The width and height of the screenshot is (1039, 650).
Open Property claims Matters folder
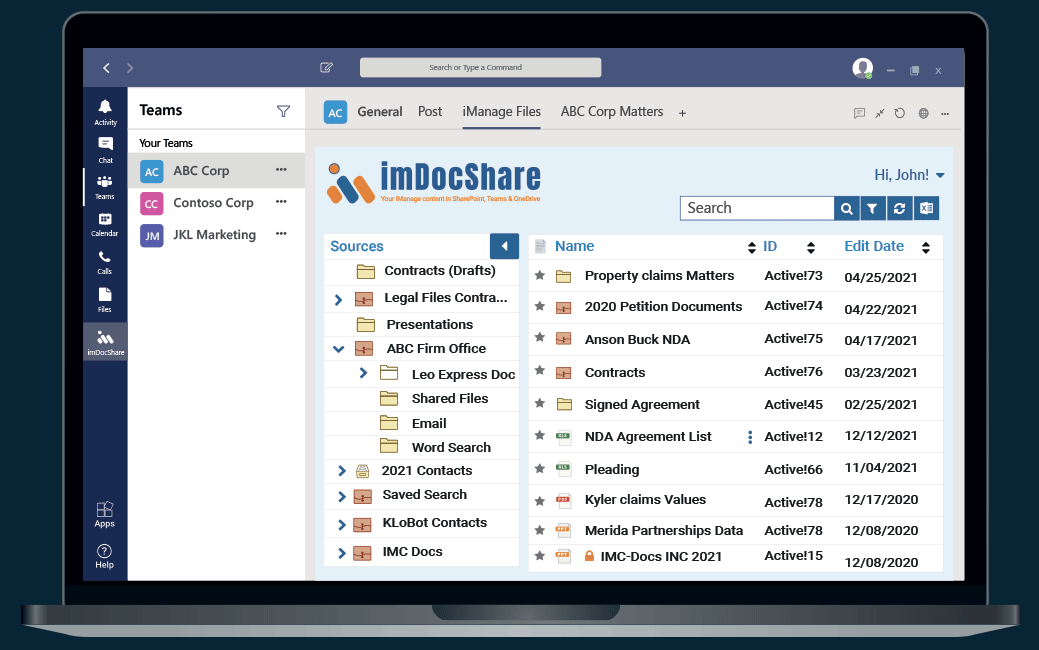click(x=659, y=276)
